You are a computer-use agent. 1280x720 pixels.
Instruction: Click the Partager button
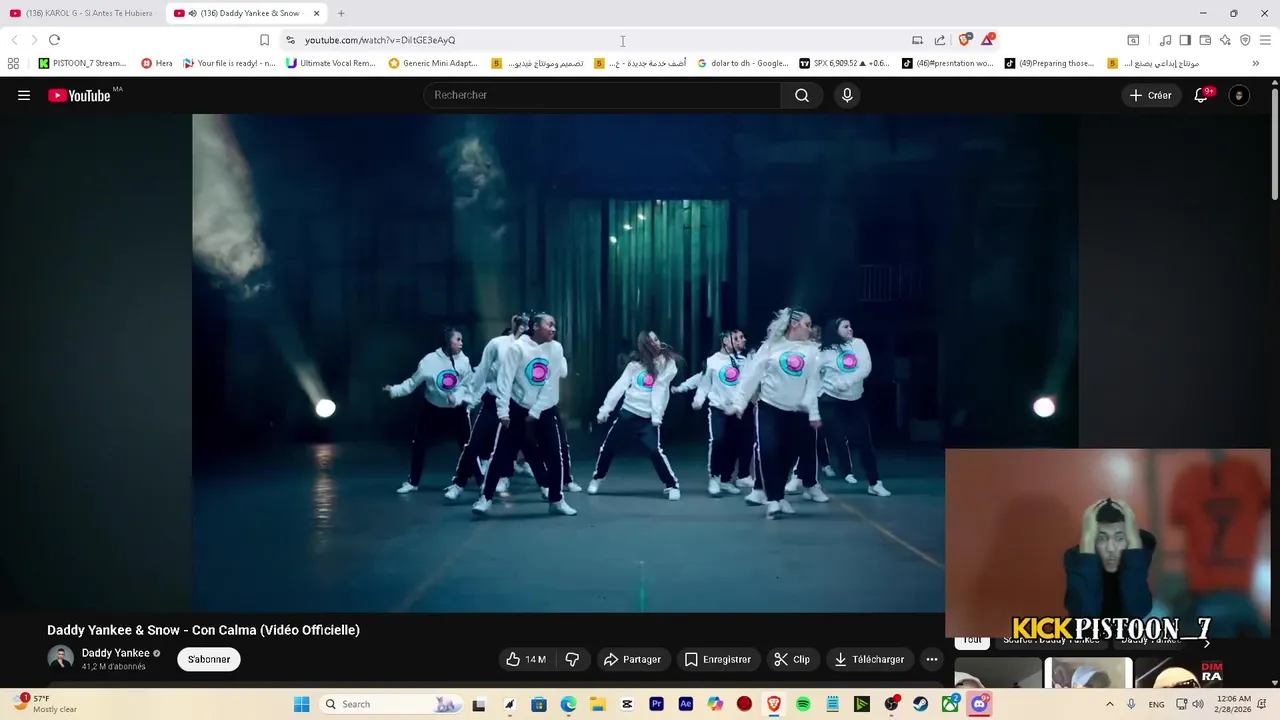tap(632, 659)
